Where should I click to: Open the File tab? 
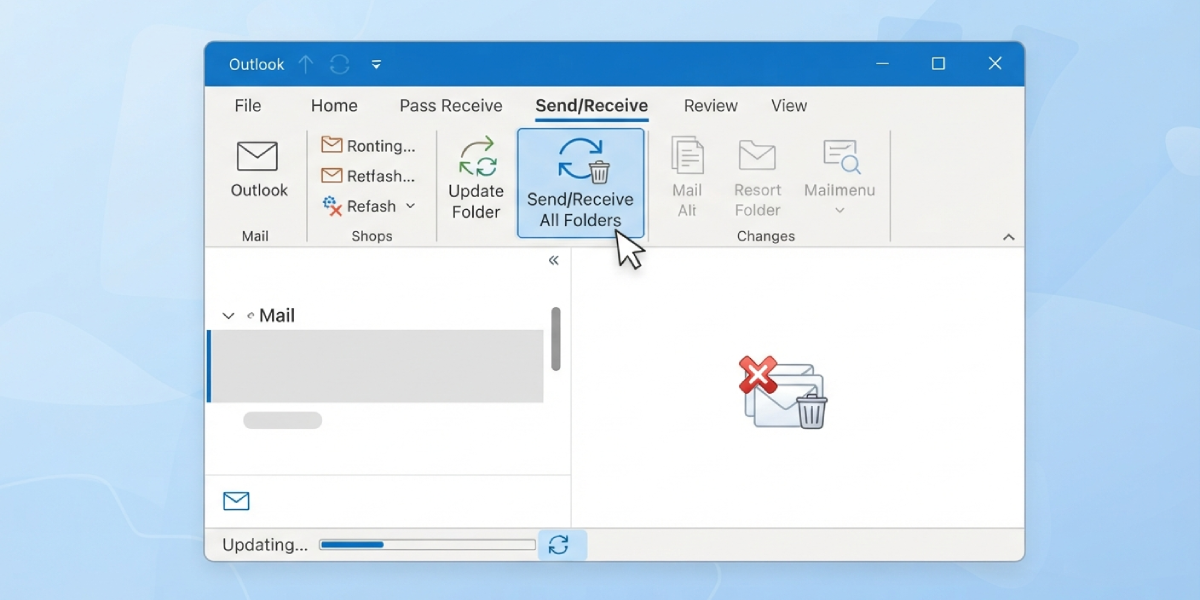click(x=248, y=106)
